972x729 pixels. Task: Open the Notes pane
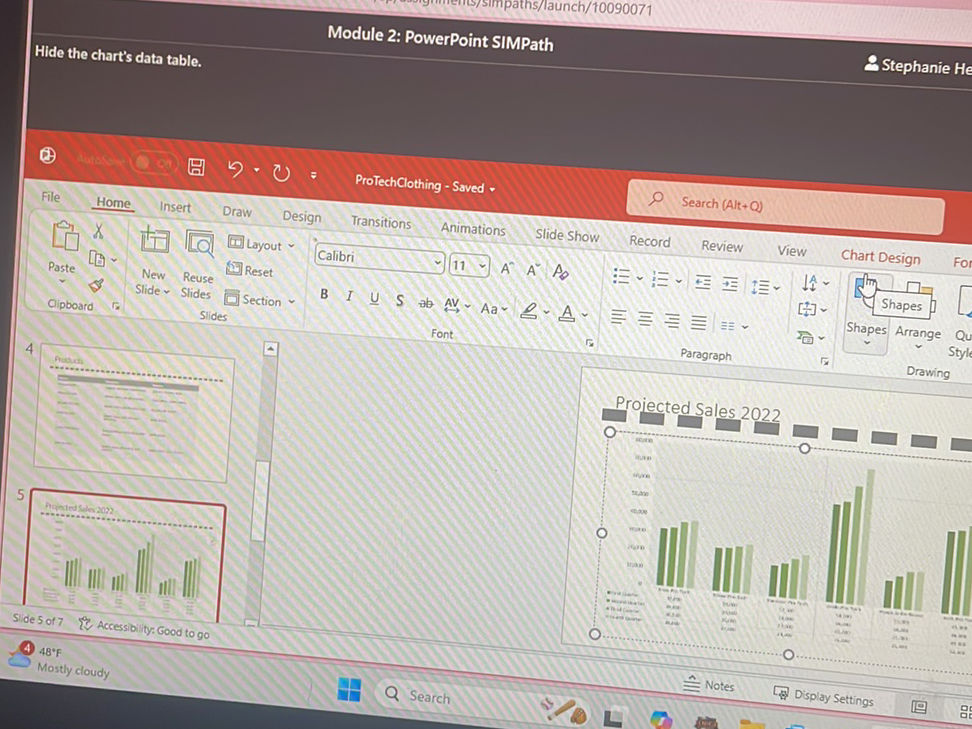click(x=710, y=686)
